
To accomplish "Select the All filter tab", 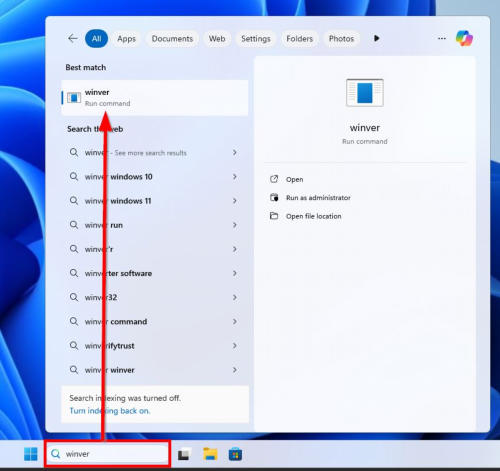I will click(96, 39).
